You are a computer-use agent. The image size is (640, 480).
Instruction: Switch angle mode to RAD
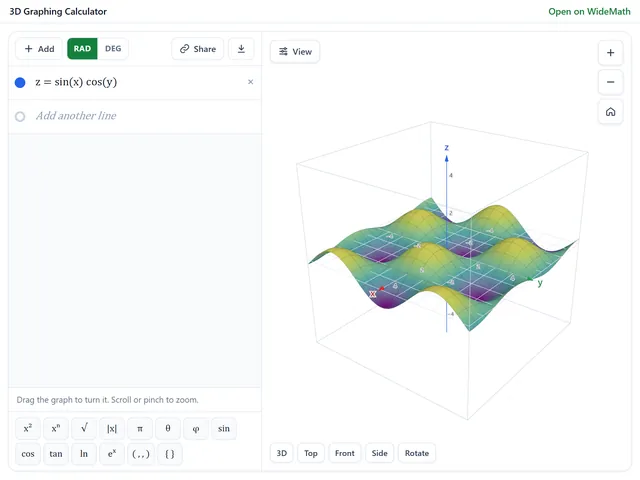[82, 49]
